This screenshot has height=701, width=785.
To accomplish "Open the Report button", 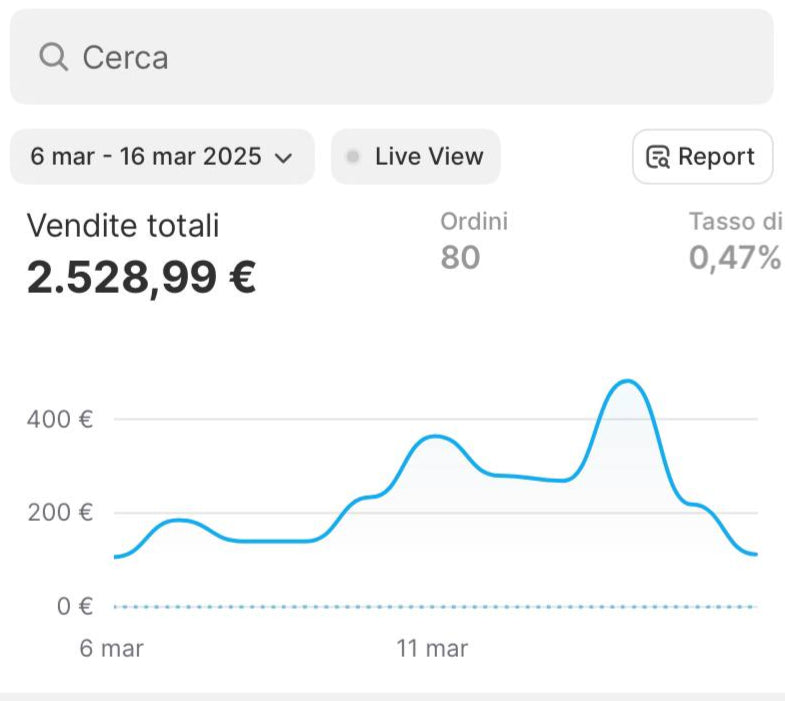I will [703, 157].
